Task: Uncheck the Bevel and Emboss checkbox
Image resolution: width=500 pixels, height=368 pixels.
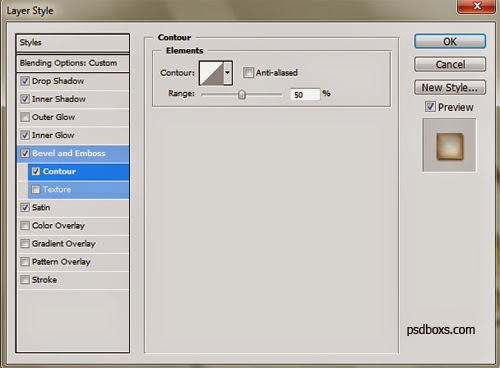Action: (25, 153)
